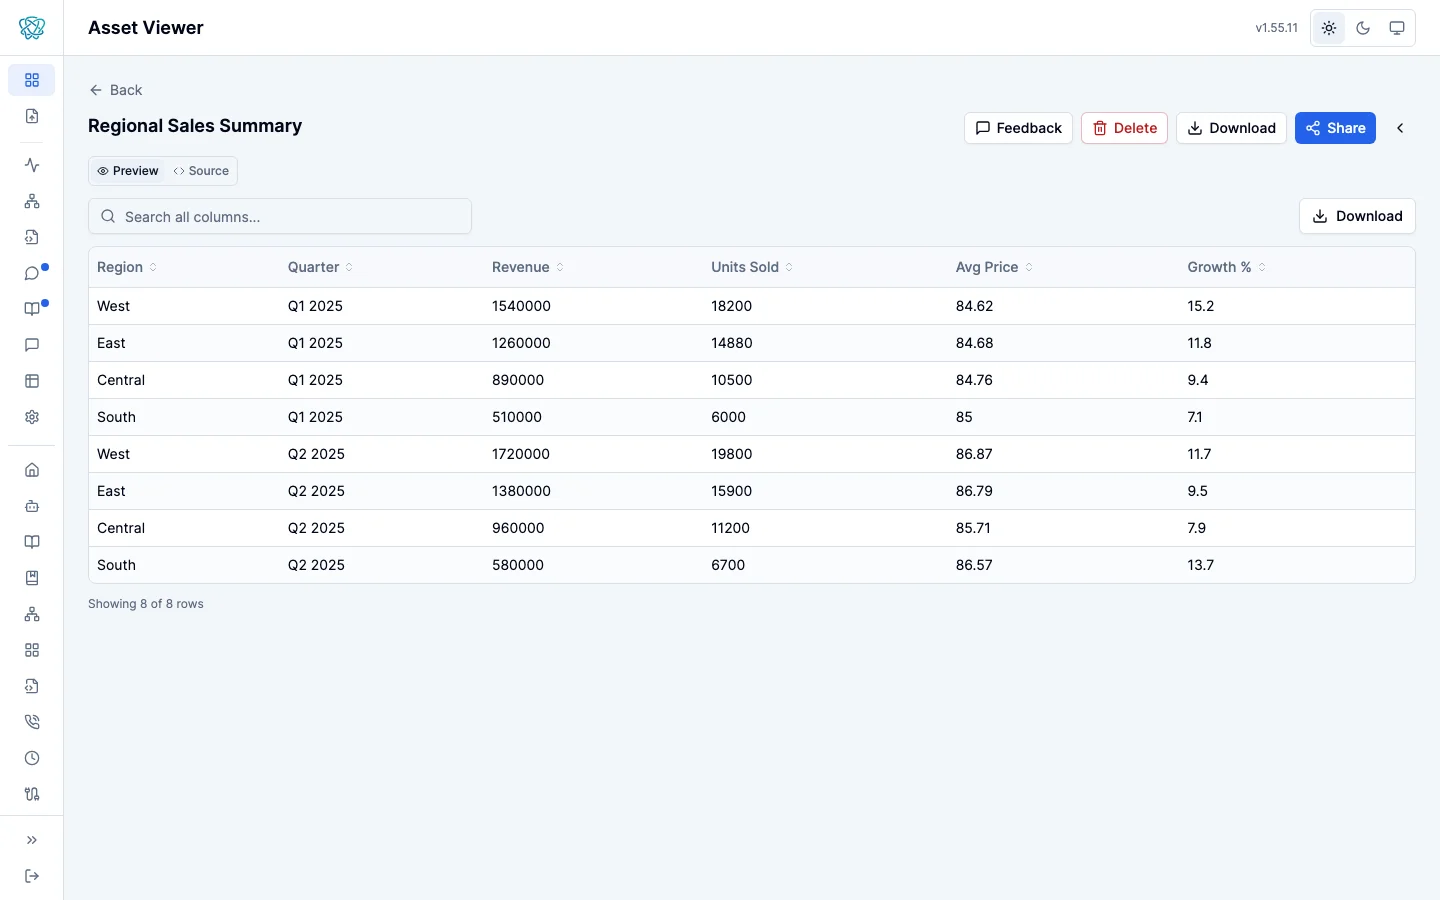The height and width of the screenshot is (900, 1440).
Task: Switch to the Preview tab
Action: (128, 171)
